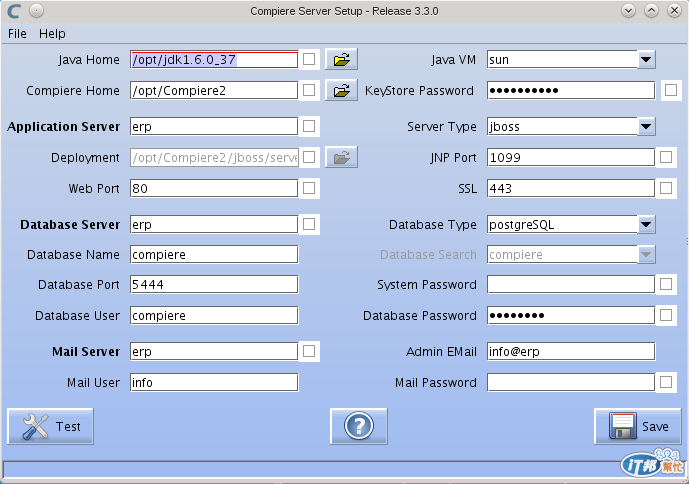Image resolution: width=689 pixels, height=484 pixels.
Task: Open the Deployment folder browser
Action: pyautogui.click(x=341, y=157)
